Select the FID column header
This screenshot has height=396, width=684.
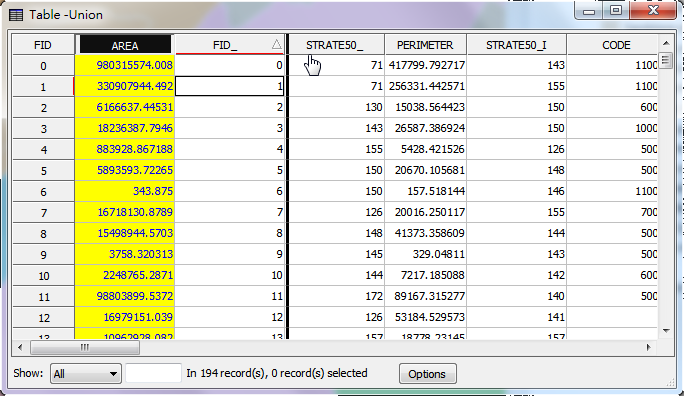(x=43, y=45)
